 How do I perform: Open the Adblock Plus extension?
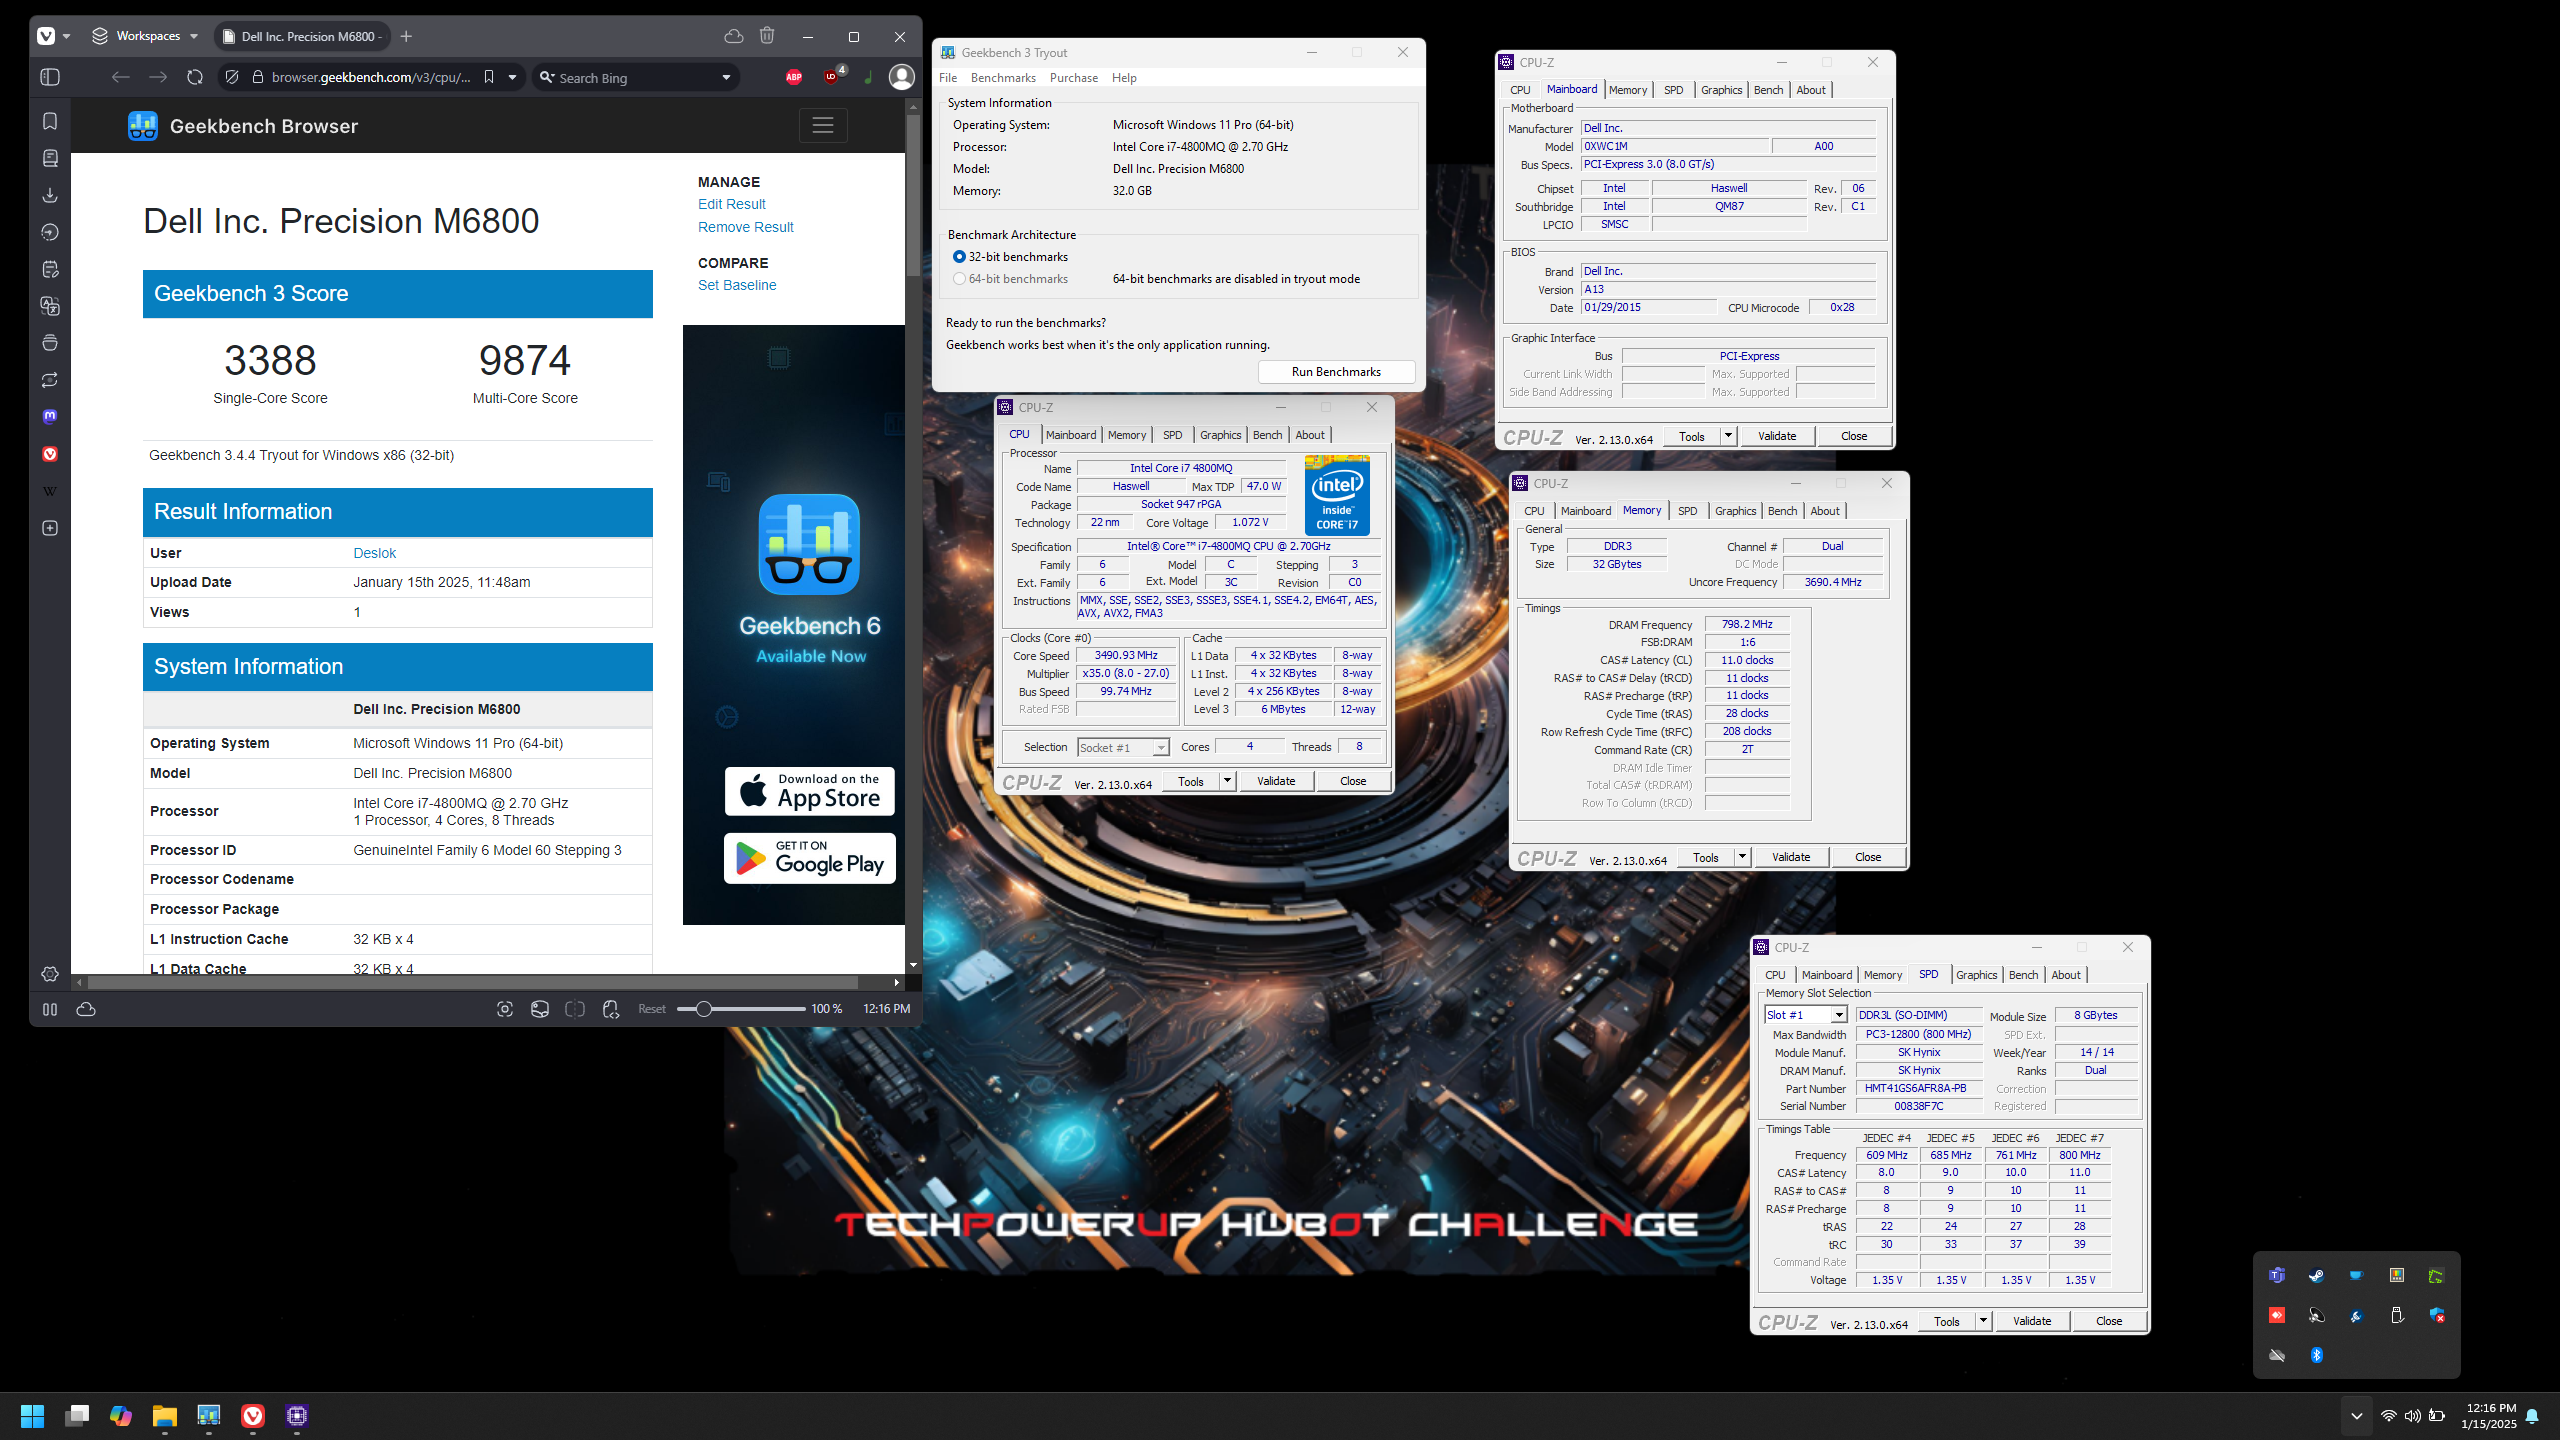click(794, 77)
